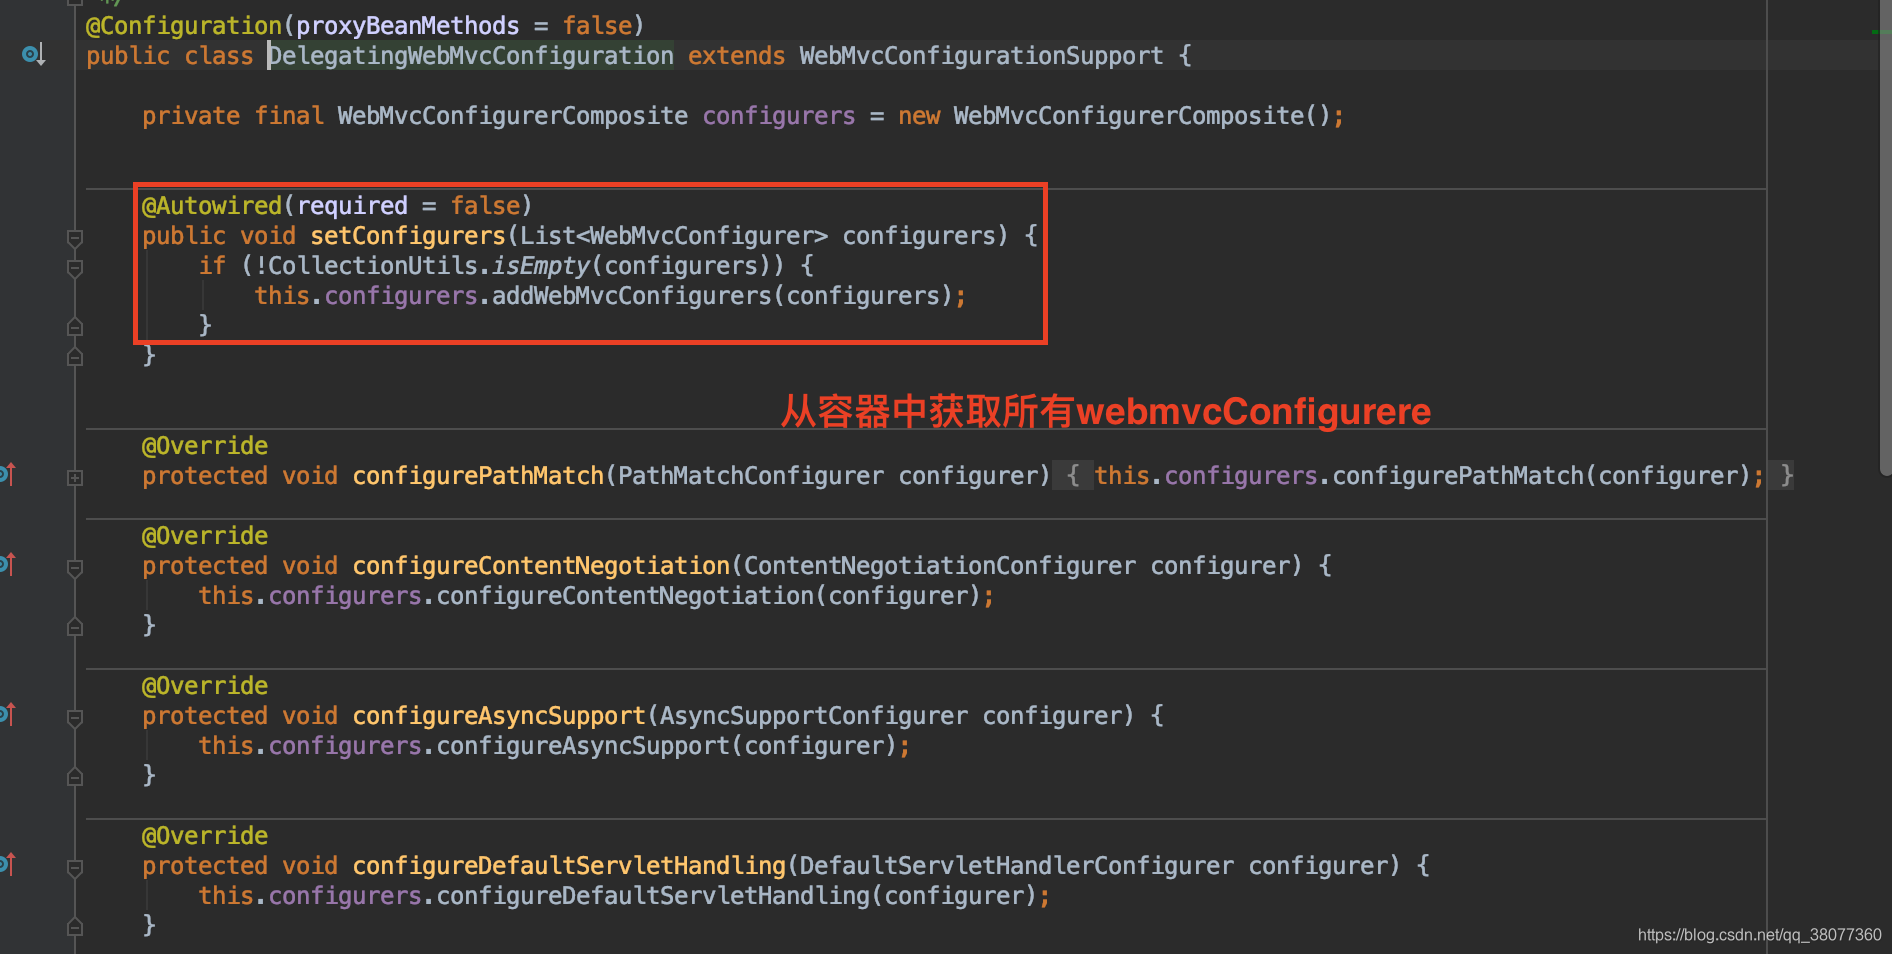Screen dimensions: 1892x954
Task: Click fold end marker of the if block
Action: 75,327
